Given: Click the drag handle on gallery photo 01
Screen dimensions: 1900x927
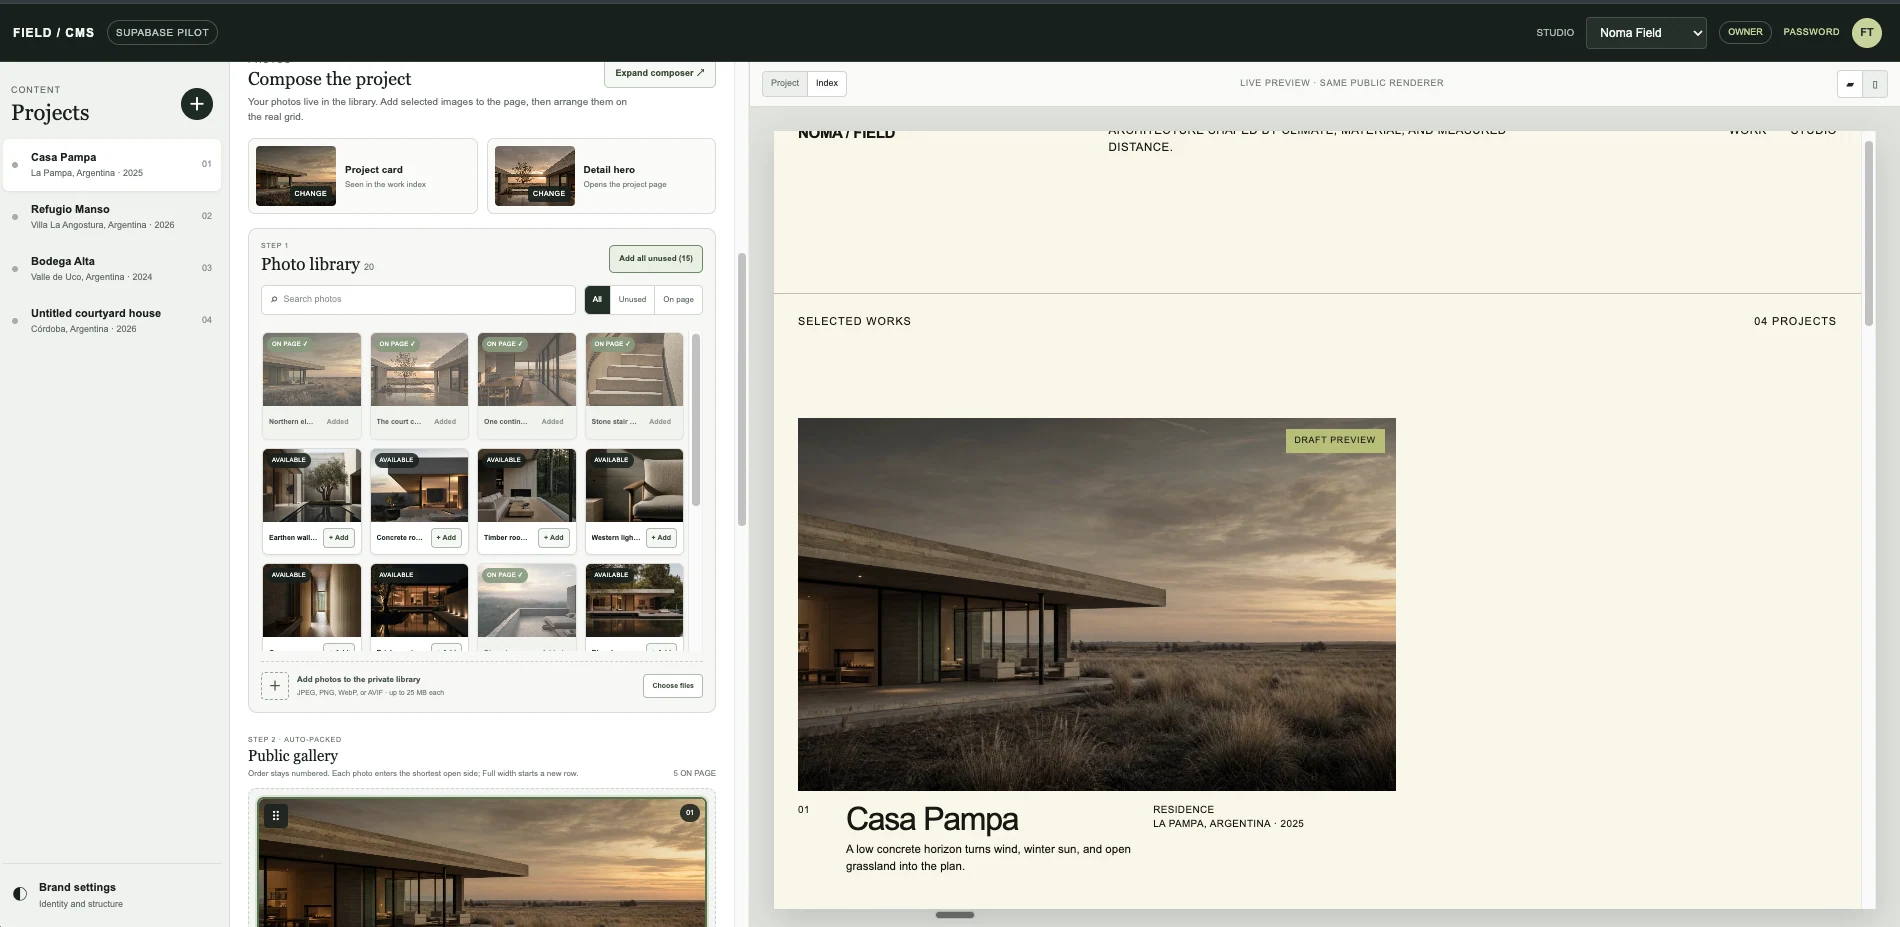Looking at the screenshot, I should click(x=275, y=815).
